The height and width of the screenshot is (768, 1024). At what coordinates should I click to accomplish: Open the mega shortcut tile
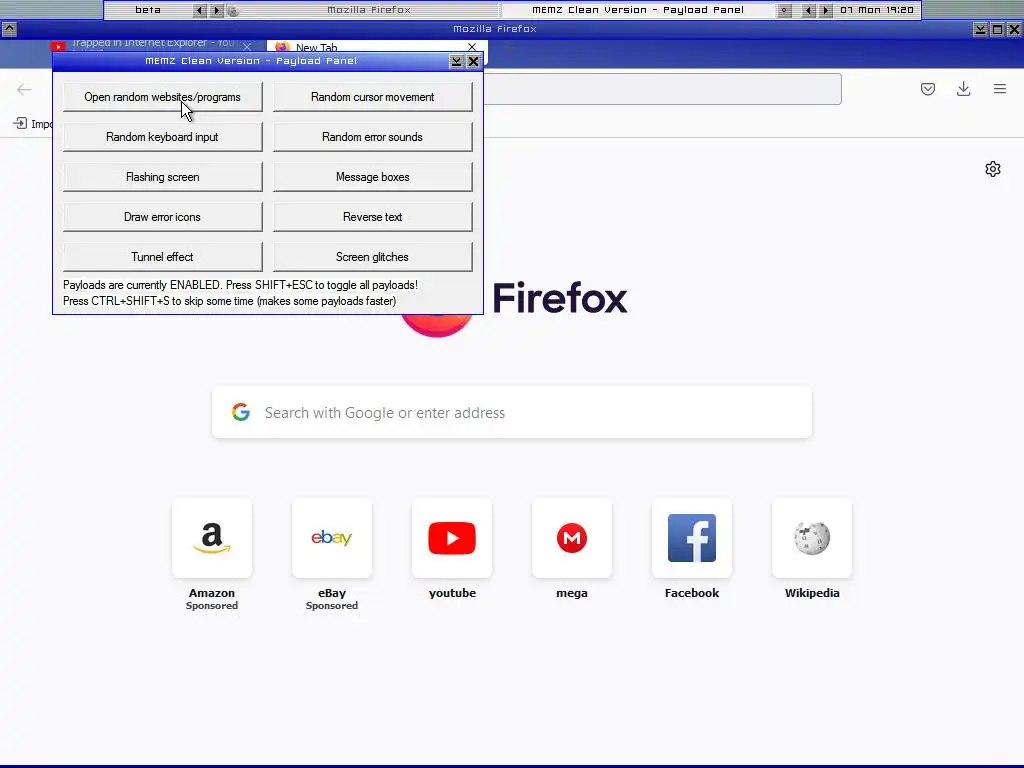572,538
